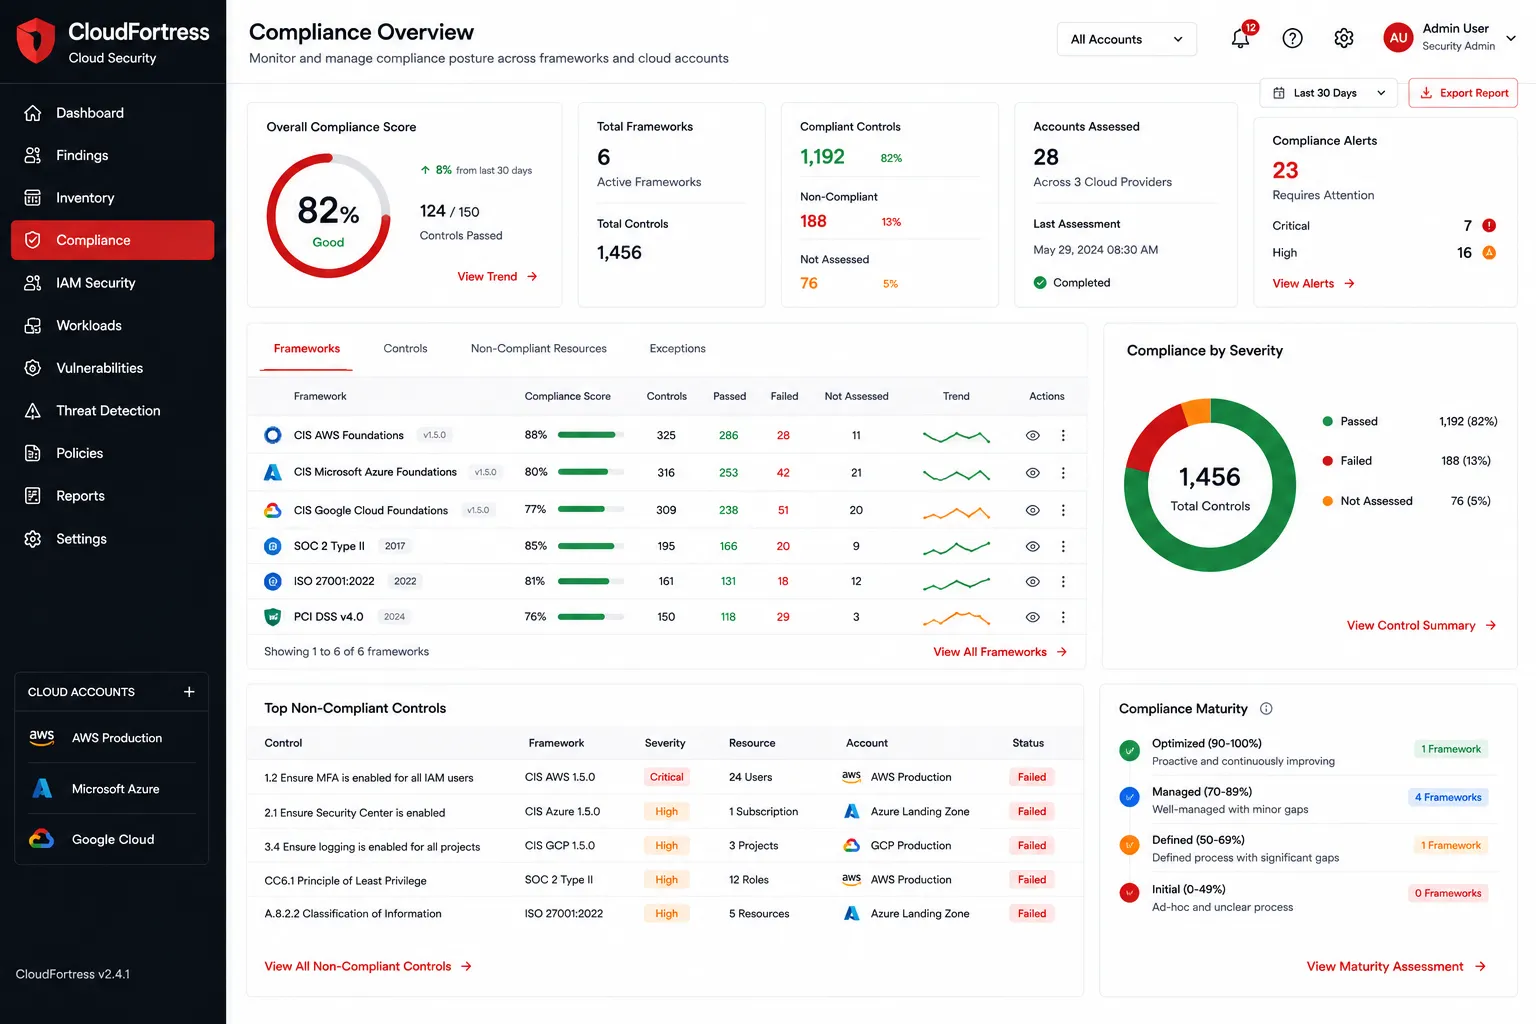
Task: Click the Vulnerabilities sidebar icon
Action: click(33, 368)
